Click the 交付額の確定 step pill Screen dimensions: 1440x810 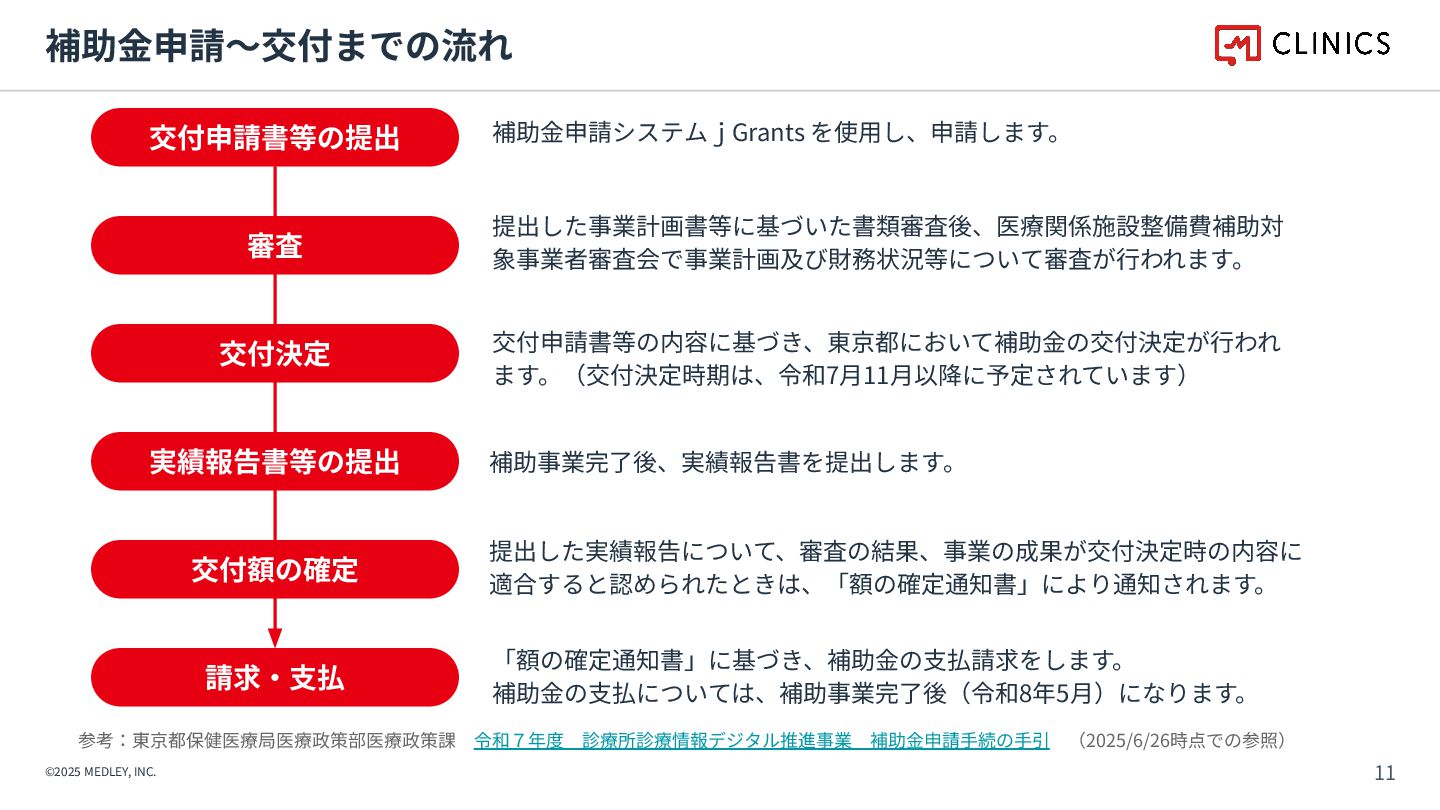pyautogui.click(x=275, y=569)
